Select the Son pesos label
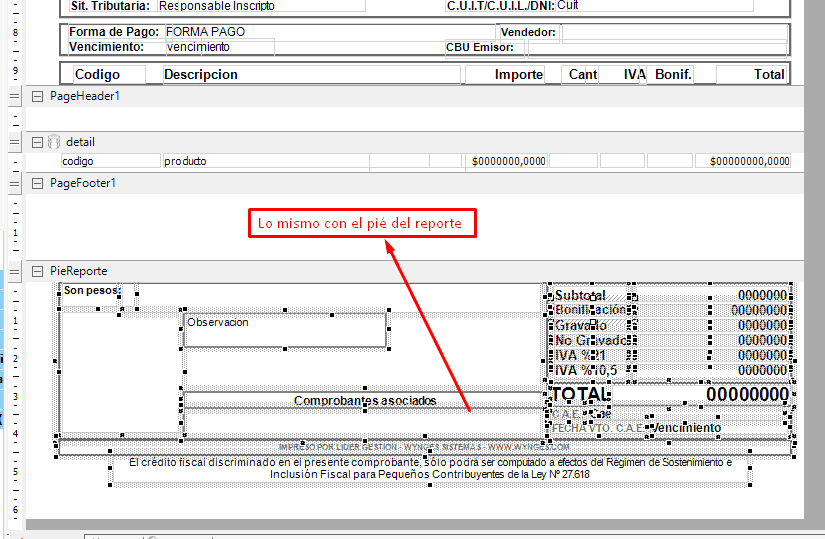 [x=91, y=291]
